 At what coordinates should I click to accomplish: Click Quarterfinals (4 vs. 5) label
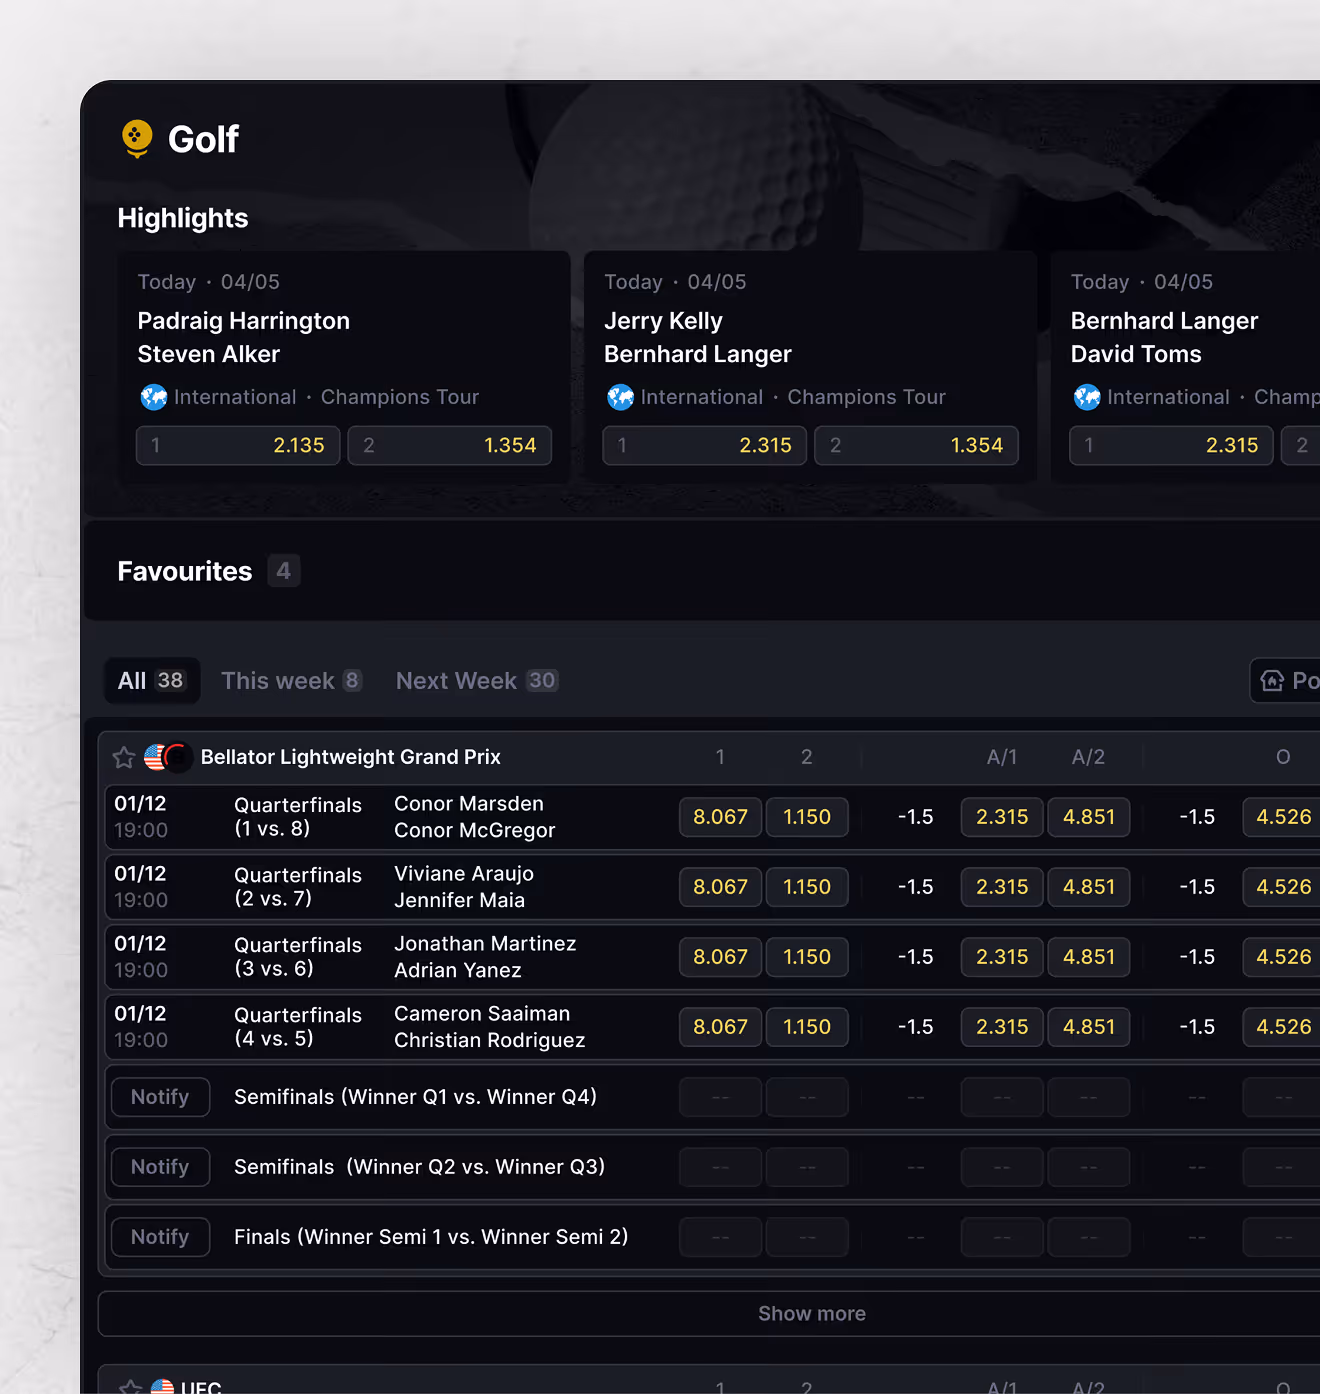click(x=298, y=1027)
